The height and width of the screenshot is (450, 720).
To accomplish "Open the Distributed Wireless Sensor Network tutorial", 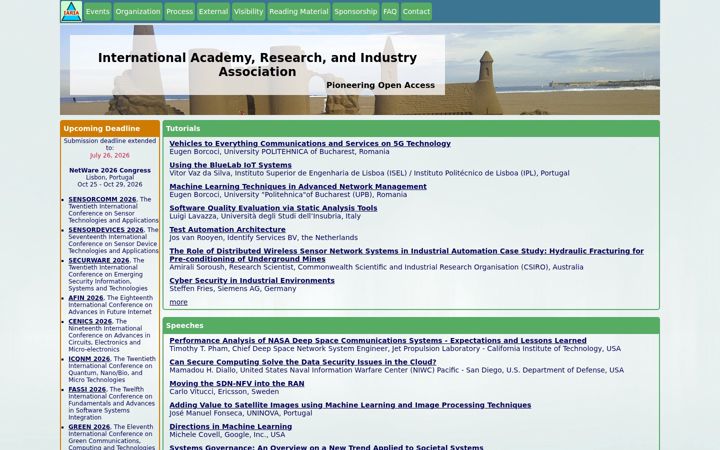I will pyautogui.click(x=406, y=255).
